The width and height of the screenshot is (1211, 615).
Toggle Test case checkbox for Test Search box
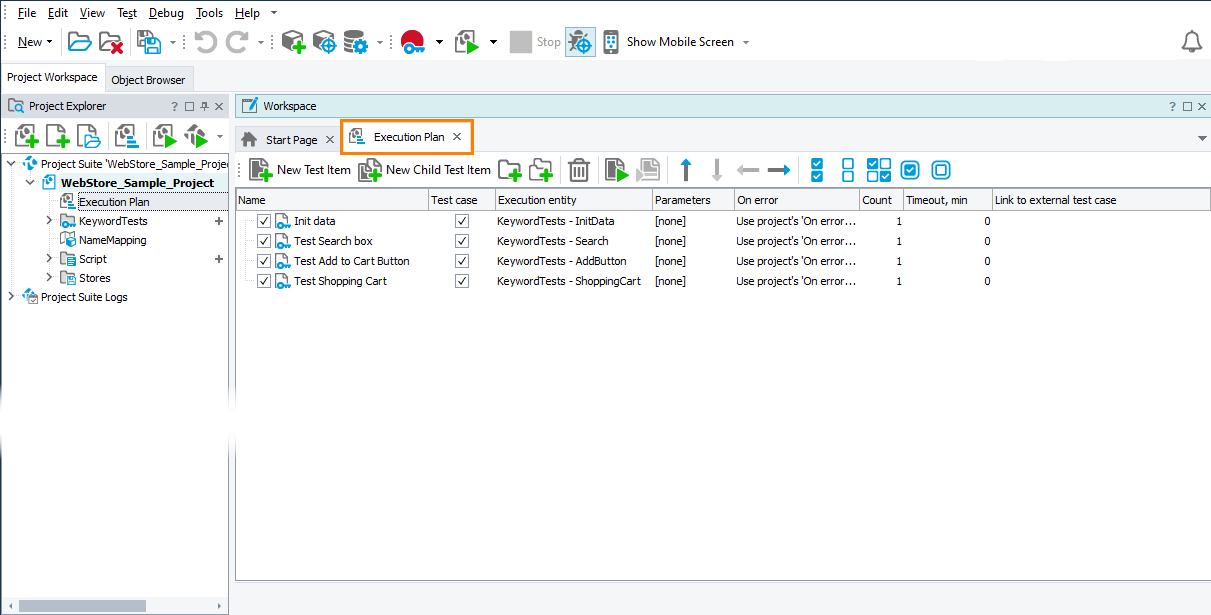(462, 241)
